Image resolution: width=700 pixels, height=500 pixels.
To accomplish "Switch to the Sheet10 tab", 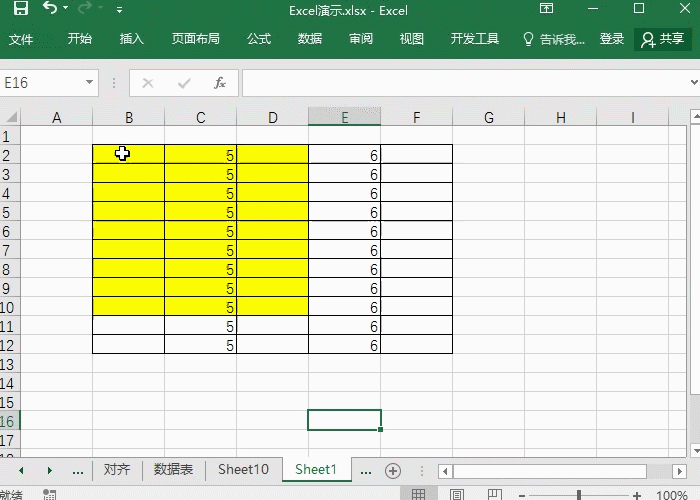I will 244,470.
